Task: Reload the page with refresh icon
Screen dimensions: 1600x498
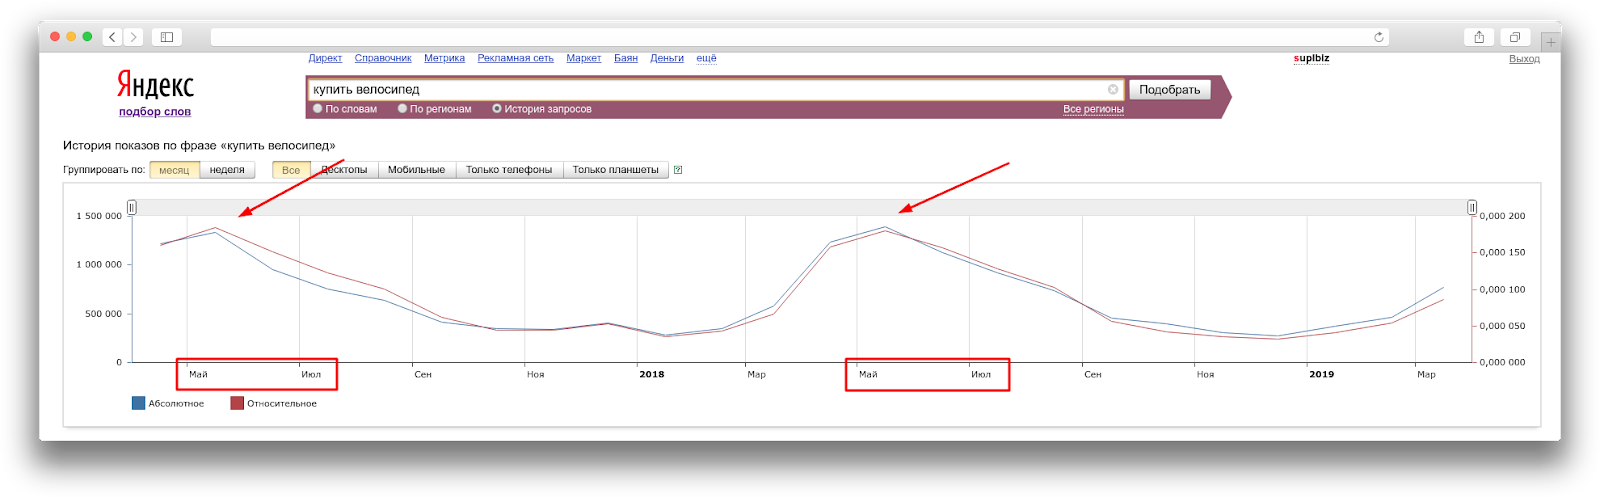Action: (1379, 37)
